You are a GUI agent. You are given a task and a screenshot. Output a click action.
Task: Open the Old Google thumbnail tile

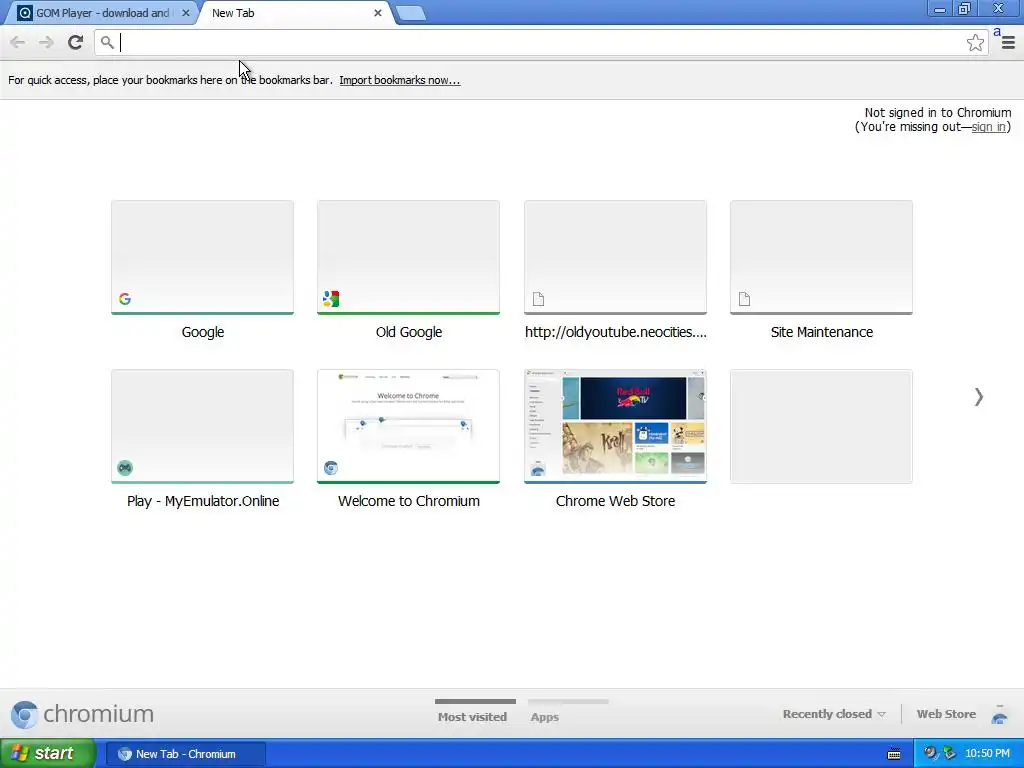409,257
